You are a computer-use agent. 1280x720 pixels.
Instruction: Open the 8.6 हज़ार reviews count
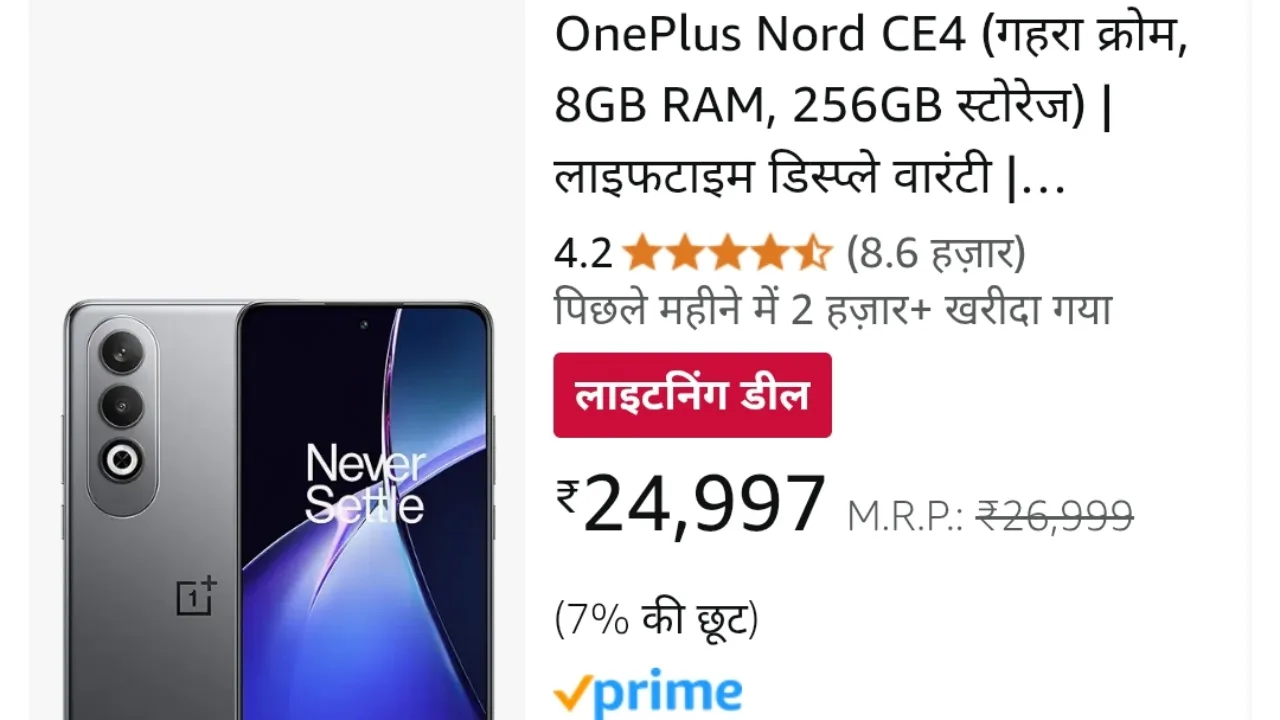click(x=936, y=254)
